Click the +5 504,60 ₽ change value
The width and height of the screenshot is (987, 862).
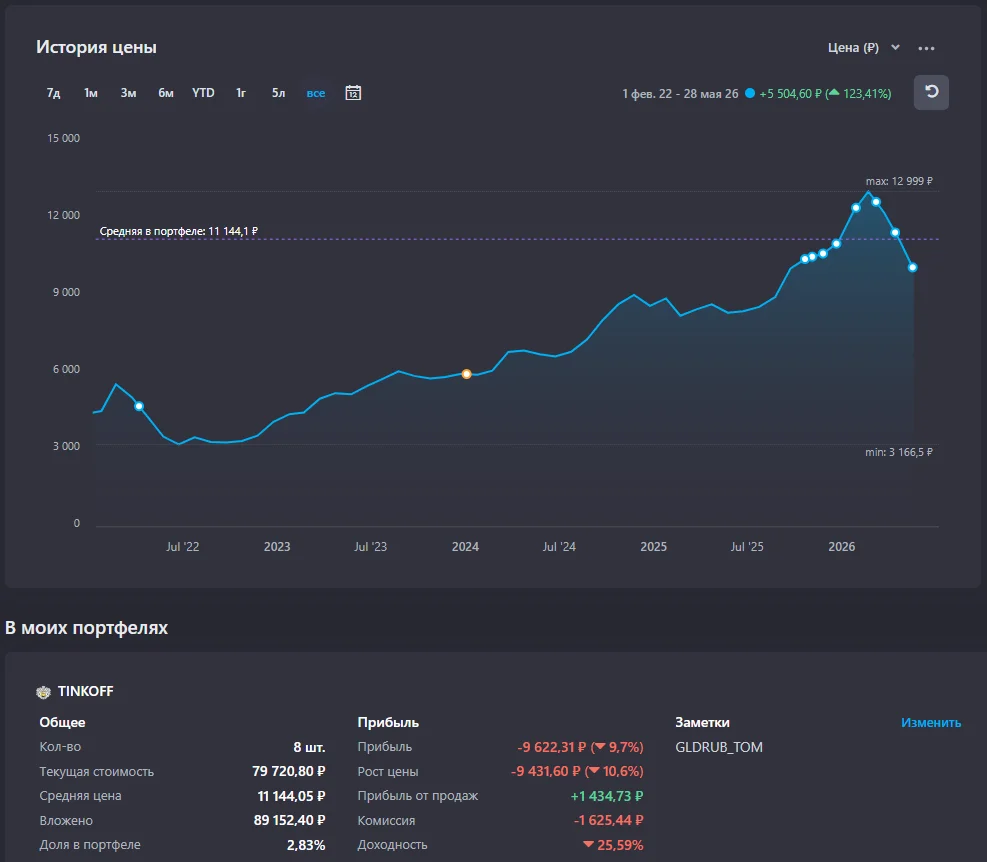[x=790, y=94]
